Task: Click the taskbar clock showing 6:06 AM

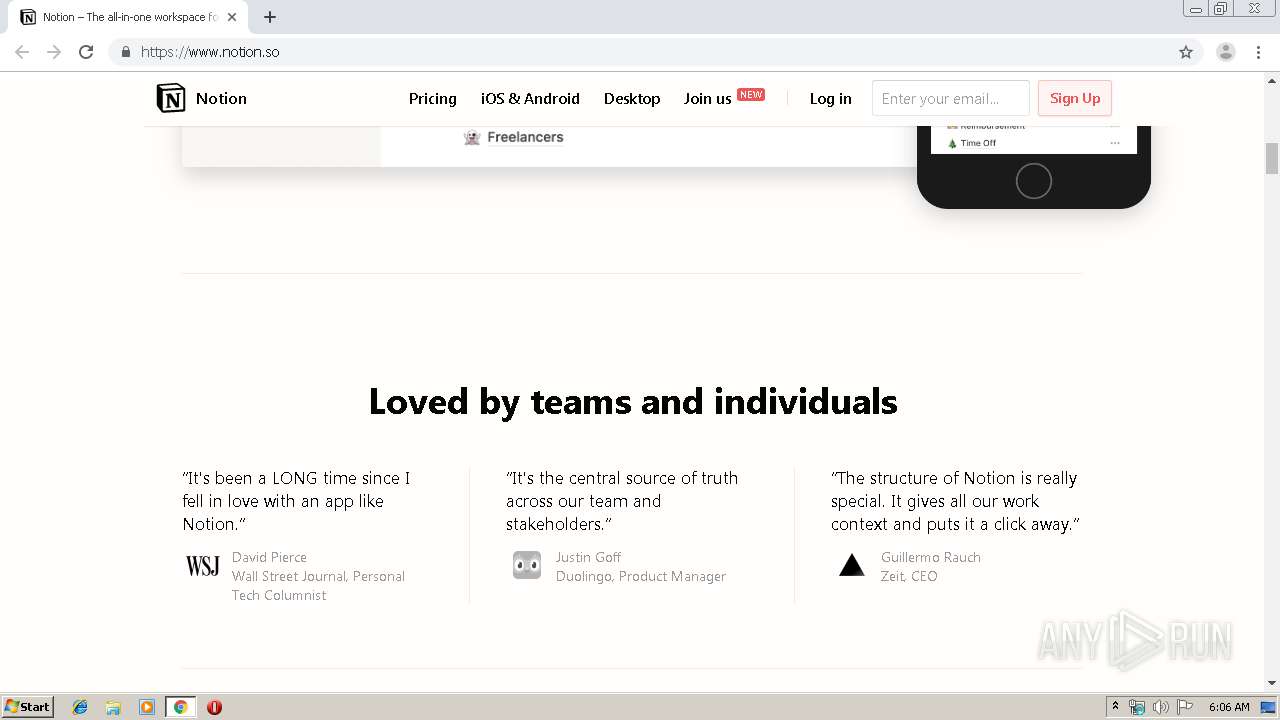Action: (x=1229, y=707)
